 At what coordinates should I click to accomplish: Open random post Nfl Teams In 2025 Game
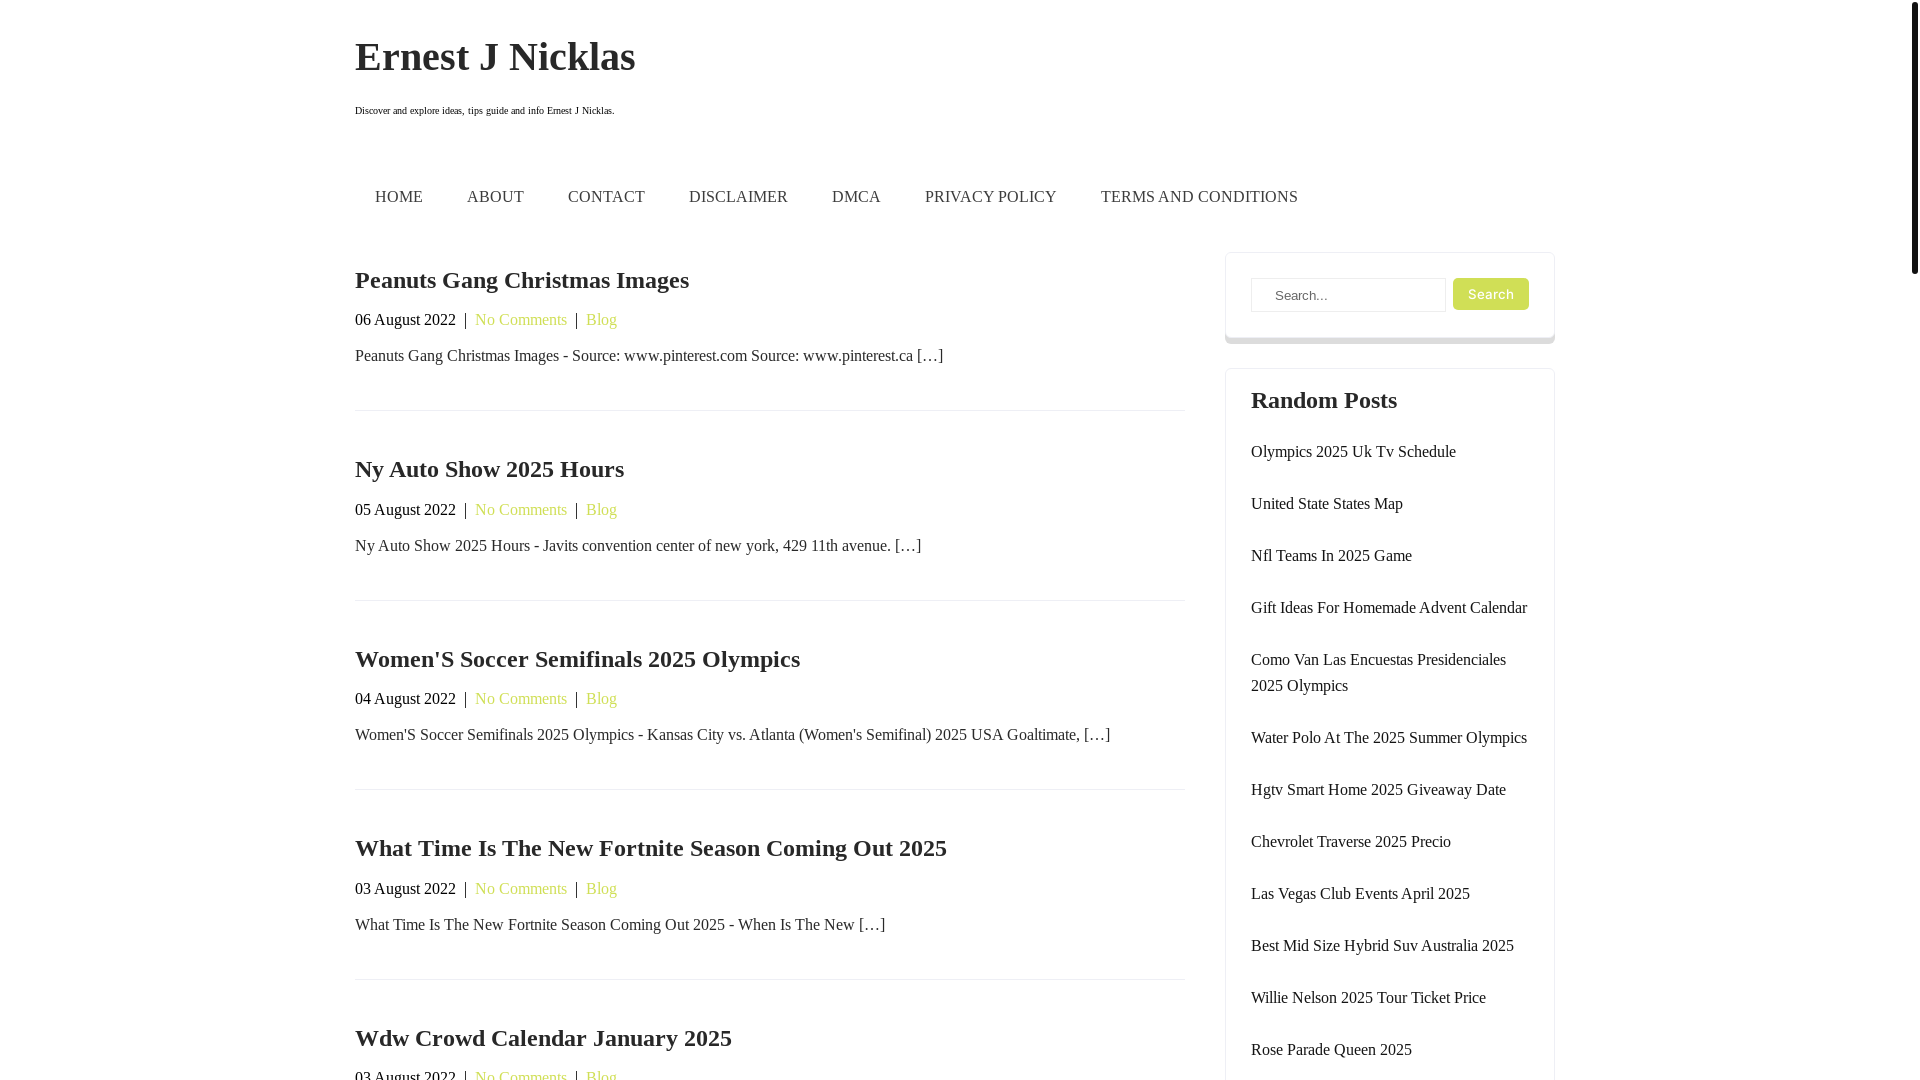click(x=1331, y=556)
